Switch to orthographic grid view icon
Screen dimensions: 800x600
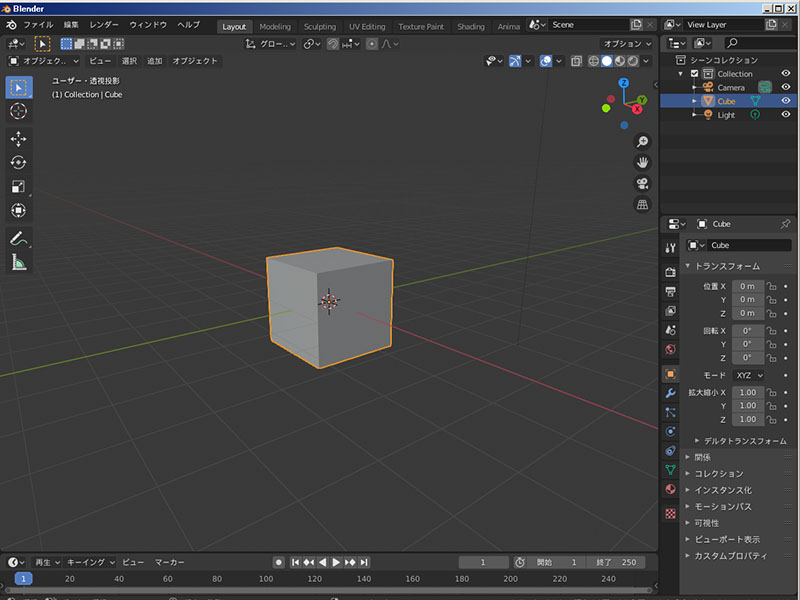click(643, 205)
